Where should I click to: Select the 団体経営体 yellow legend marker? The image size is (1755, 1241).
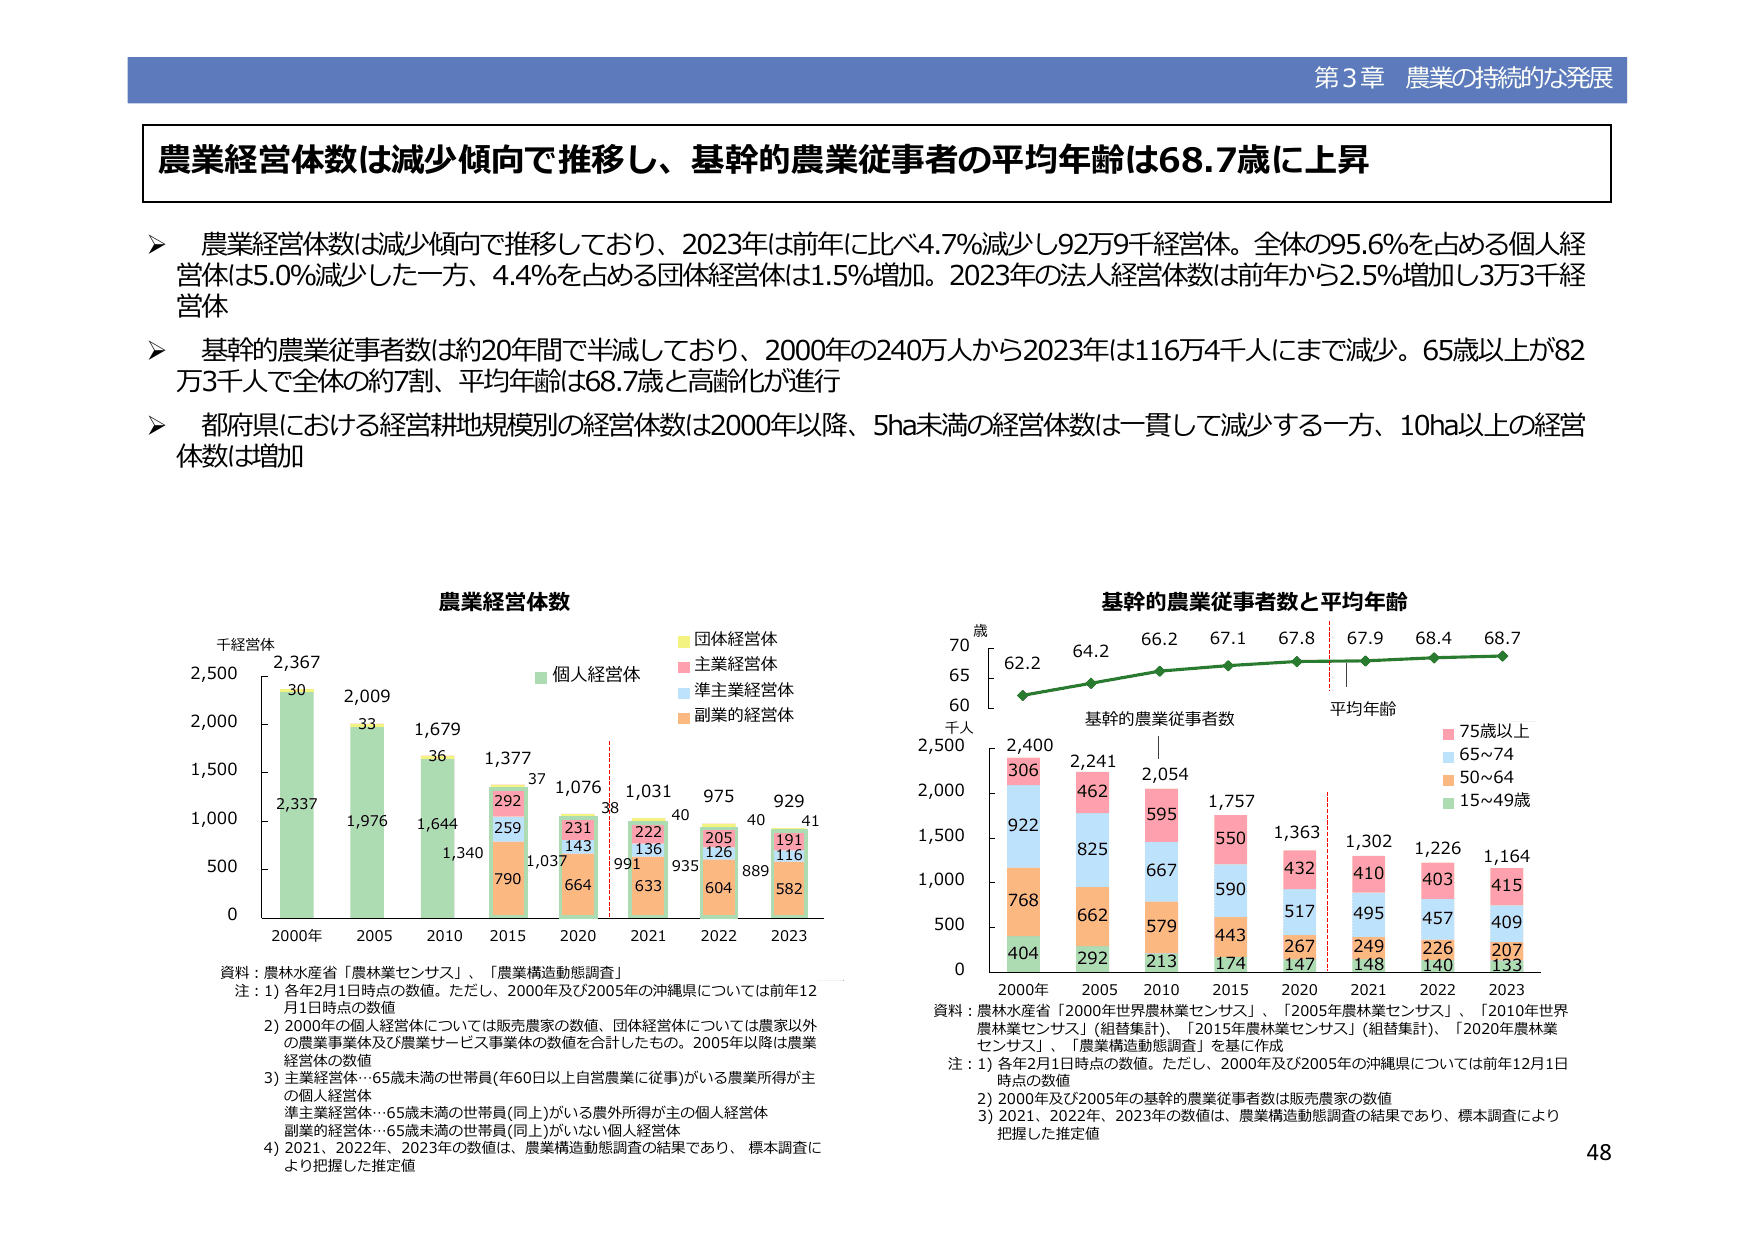[x=686, y=640]
